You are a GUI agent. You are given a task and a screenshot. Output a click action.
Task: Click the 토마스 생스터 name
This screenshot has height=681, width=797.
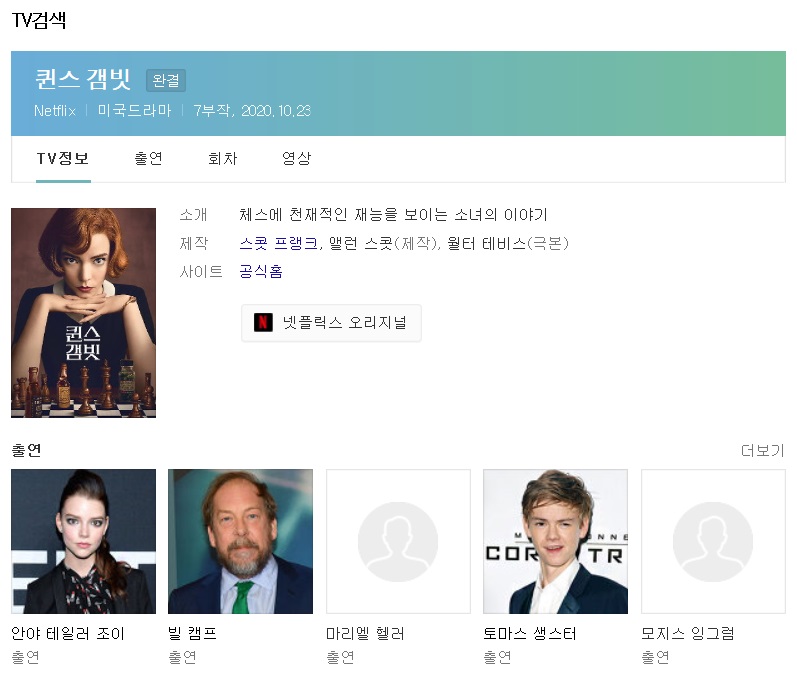(530, 634)
